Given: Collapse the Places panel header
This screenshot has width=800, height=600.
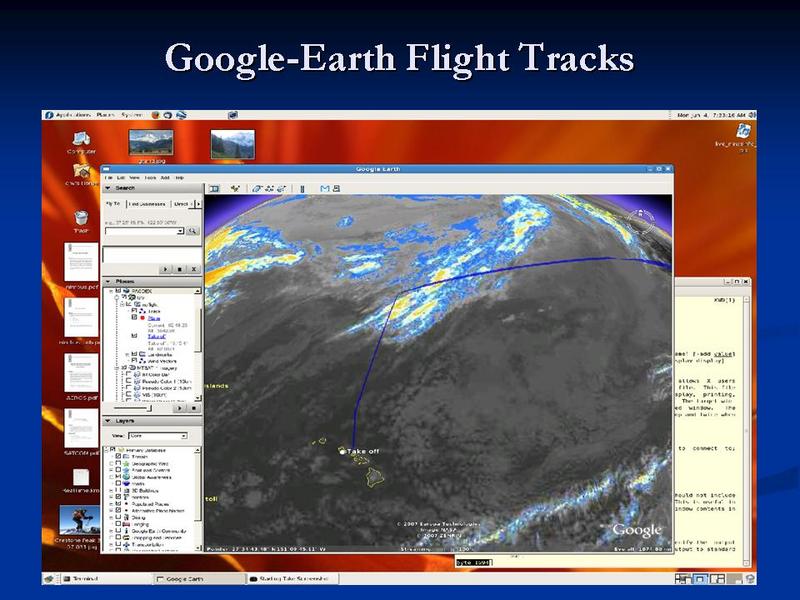Looking at the screenshot, I should 152,282.
